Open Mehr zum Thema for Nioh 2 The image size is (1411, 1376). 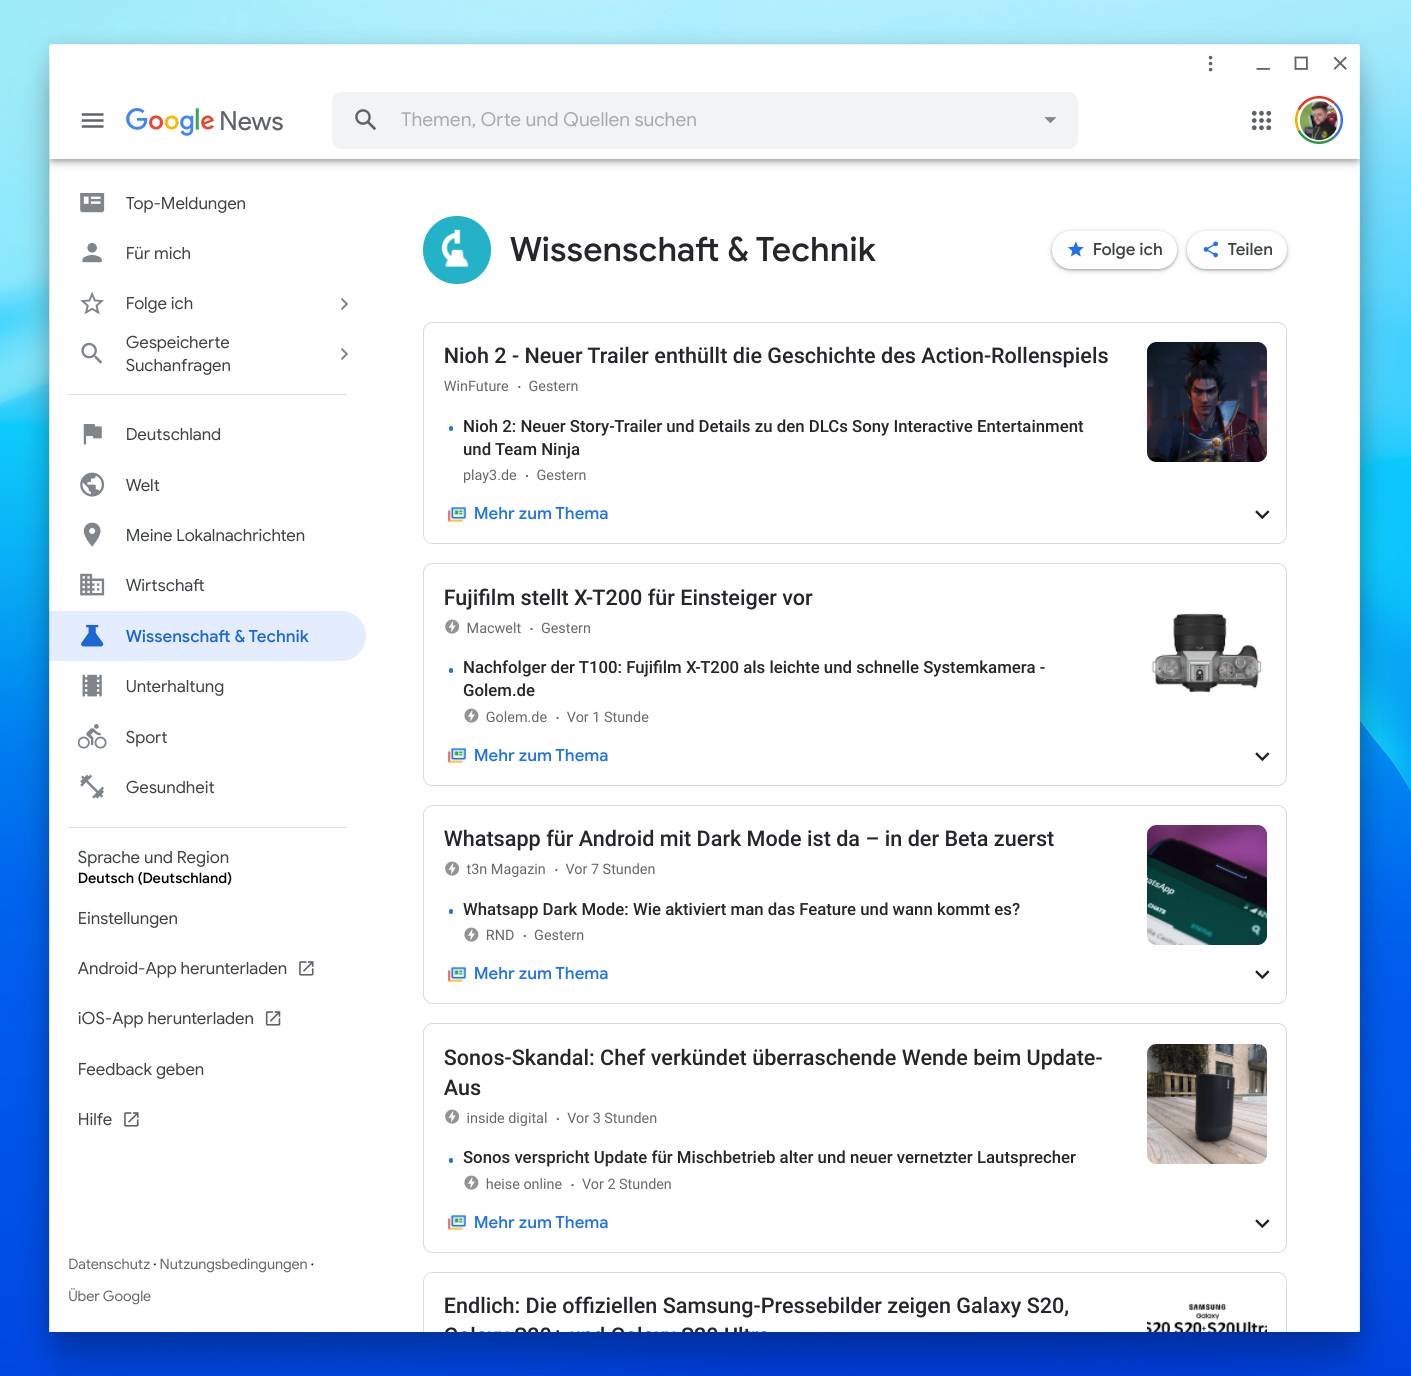(x=541, y=513)
